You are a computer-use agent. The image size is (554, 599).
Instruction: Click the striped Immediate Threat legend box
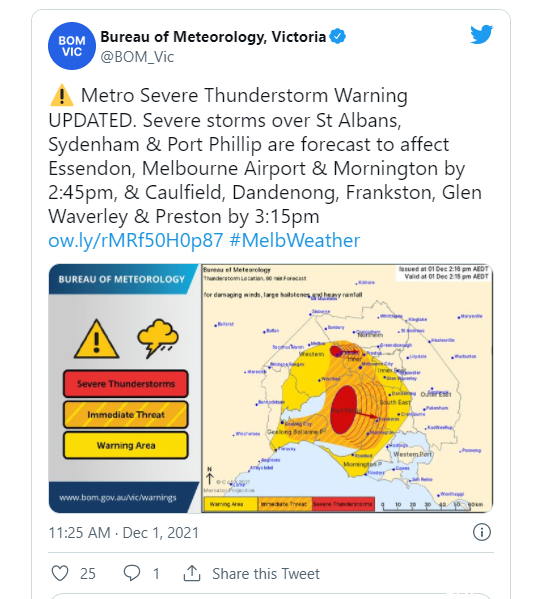click(126, 414)
